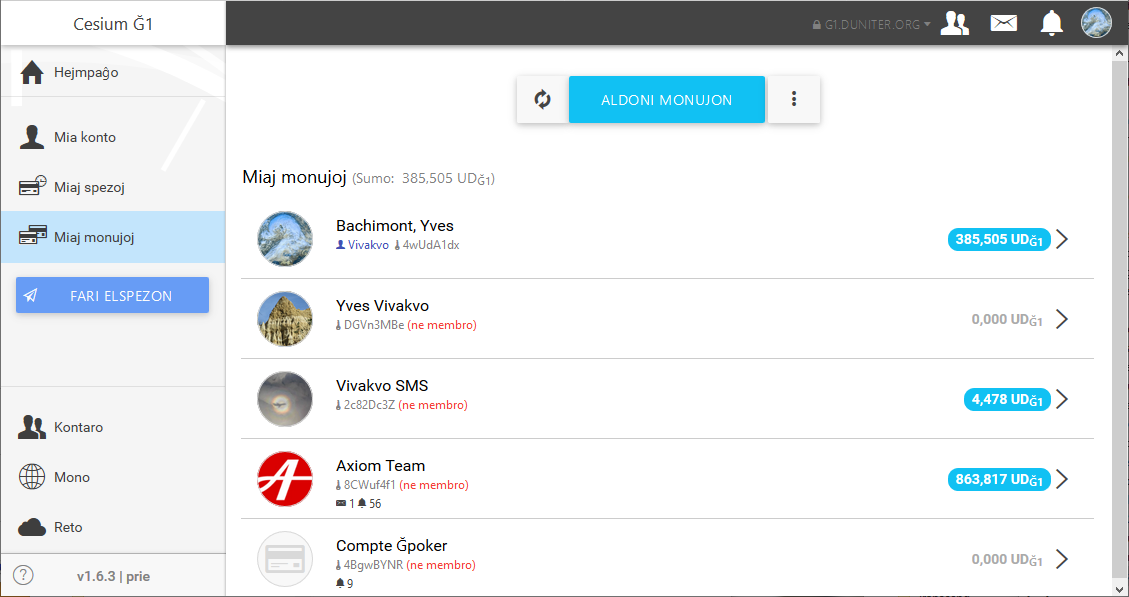This screenshot has width=1129, height=597.
Task: Click the ALDONI MONUJON button
Action: coord(667,99)
